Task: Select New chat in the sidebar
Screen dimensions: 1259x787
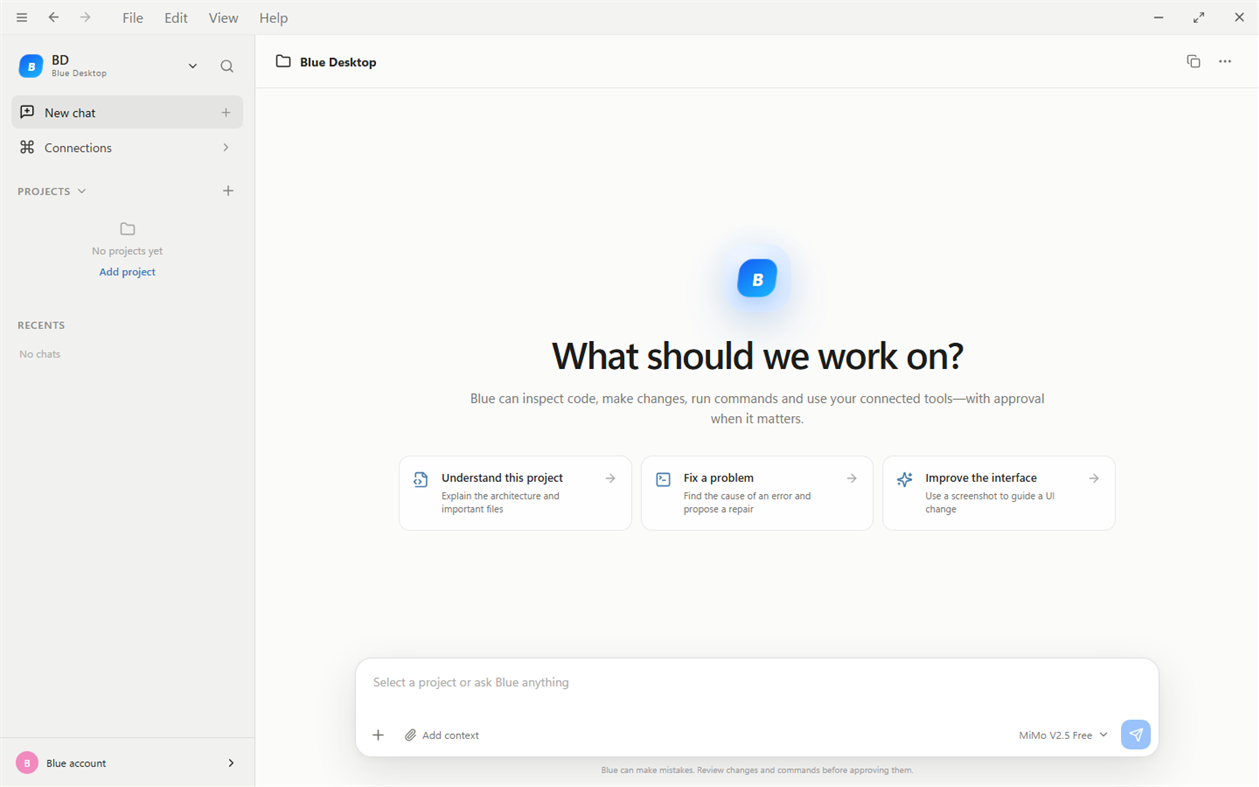Action: point(127,112)
